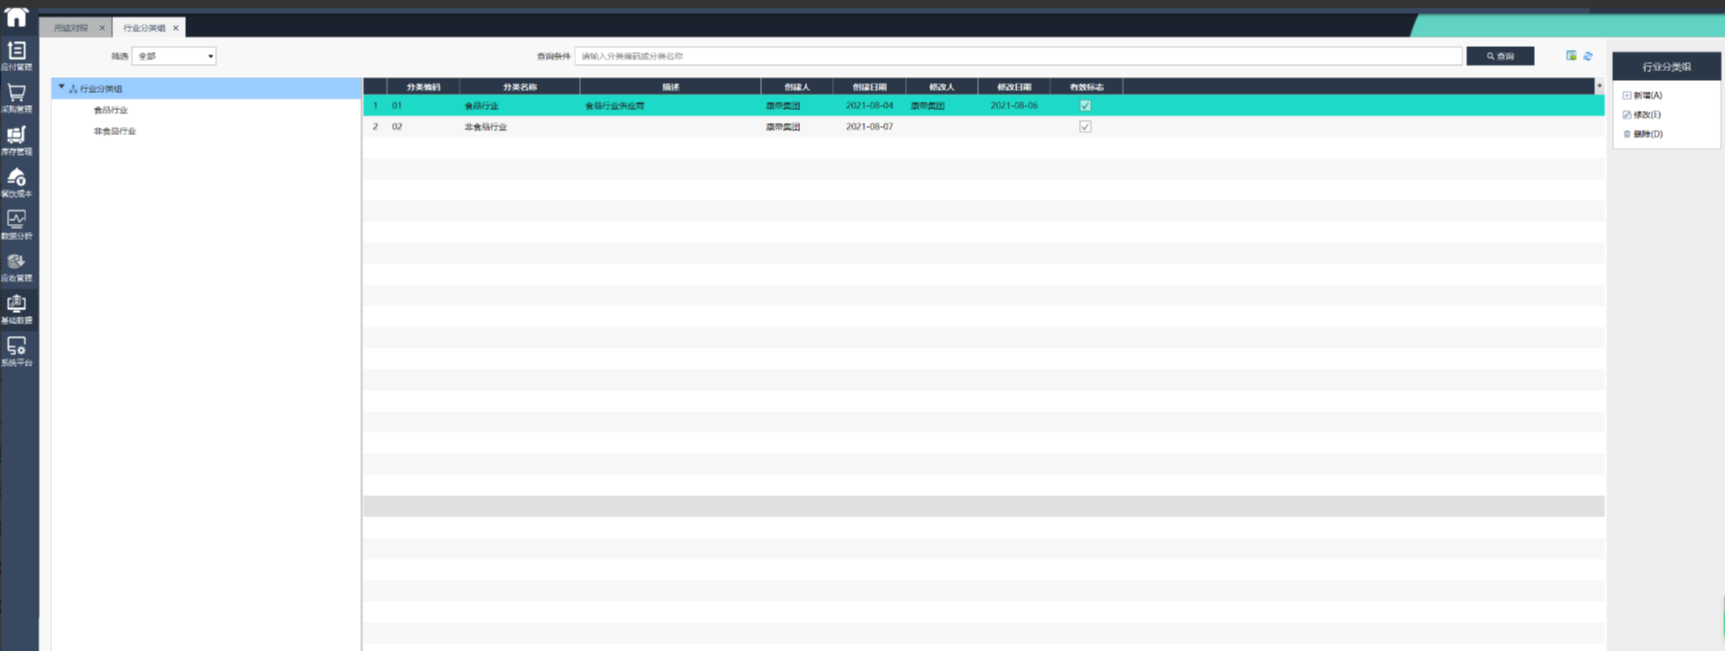Collapse the 行业分类组 tree node
This screenshot has width=1725, height=651.
click(x=61, y=88)
